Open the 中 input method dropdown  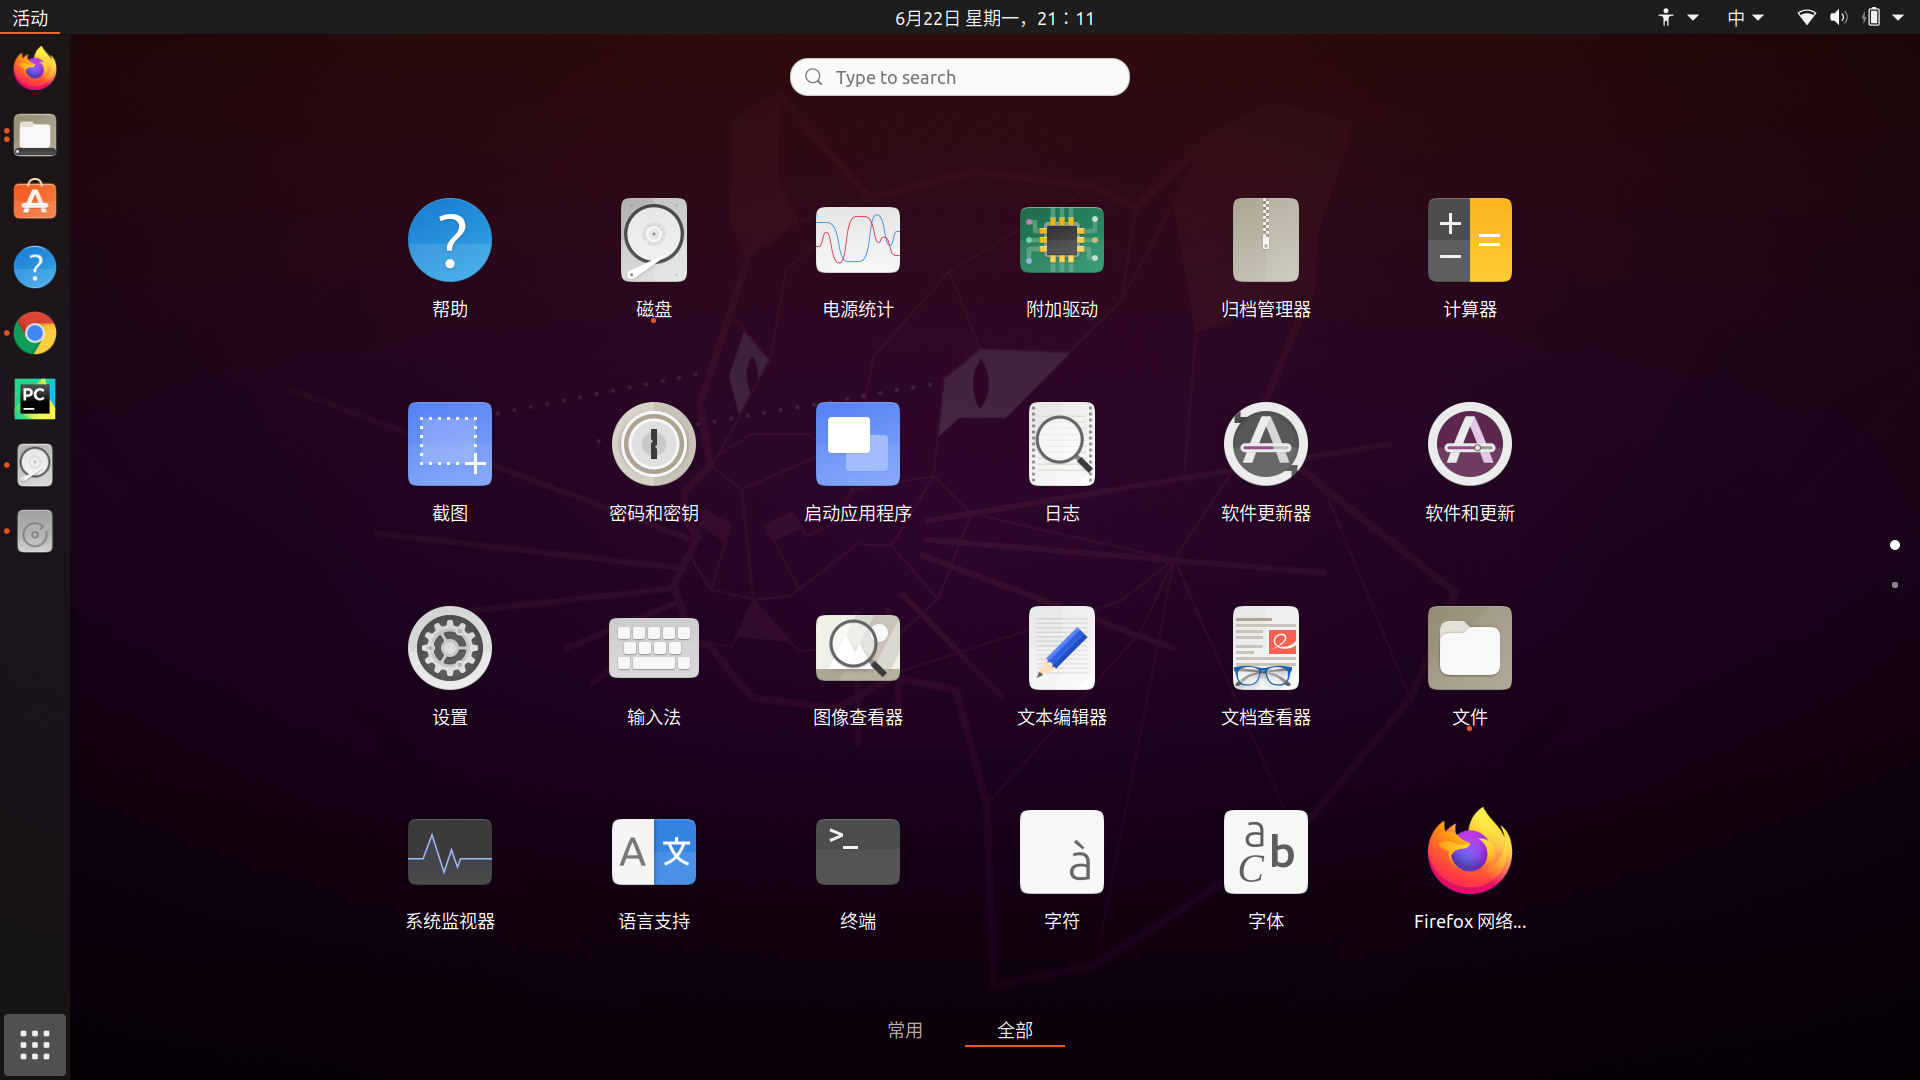click(x=1744, y=17)
